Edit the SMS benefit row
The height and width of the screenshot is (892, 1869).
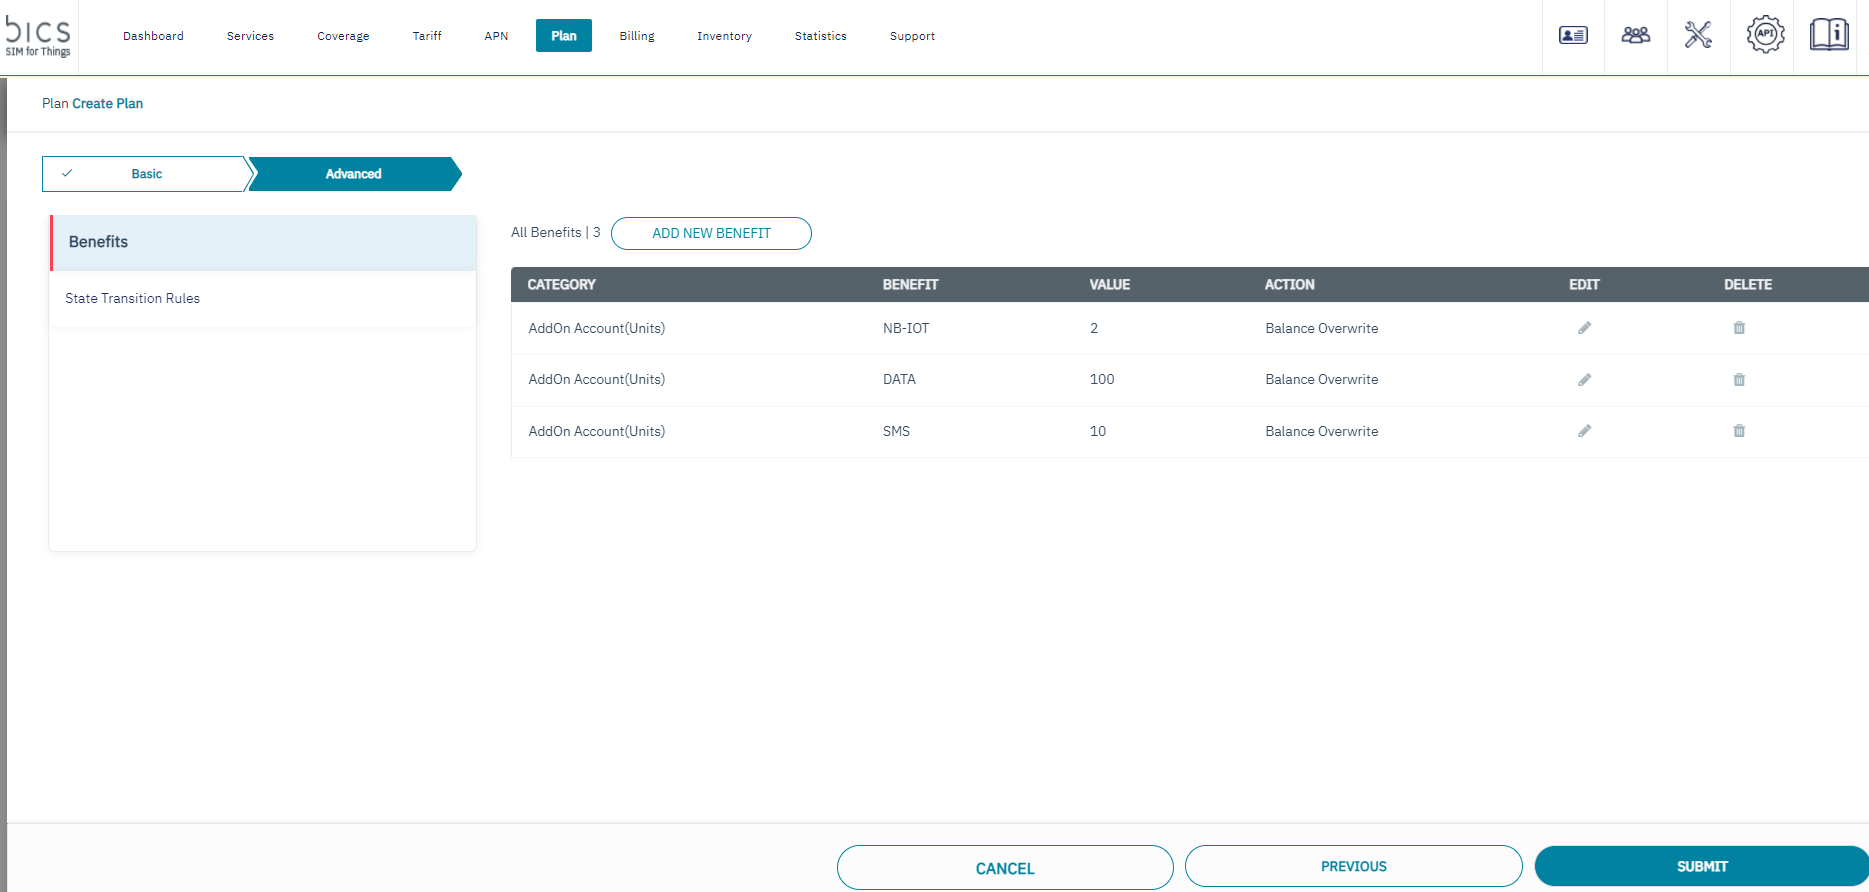[x=1584, y=431]
